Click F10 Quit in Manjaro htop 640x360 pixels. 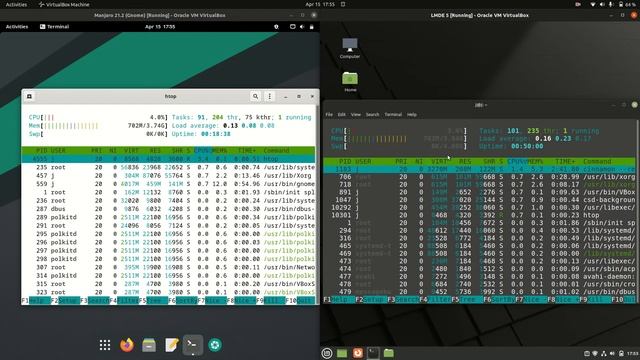(x=300, y=301)
